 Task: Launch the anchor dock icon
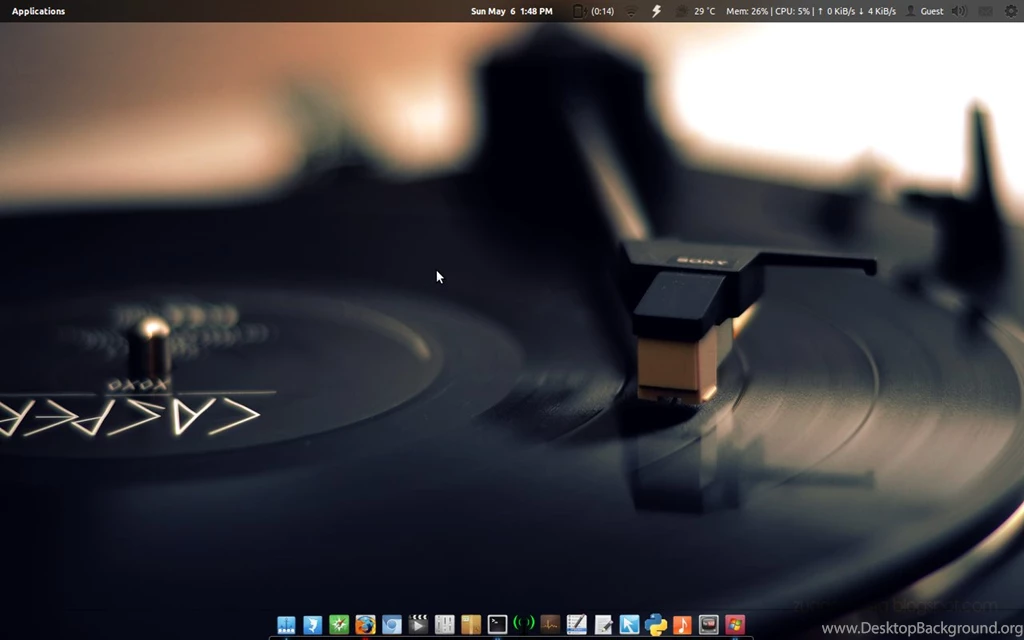click(x=286, y=625)
